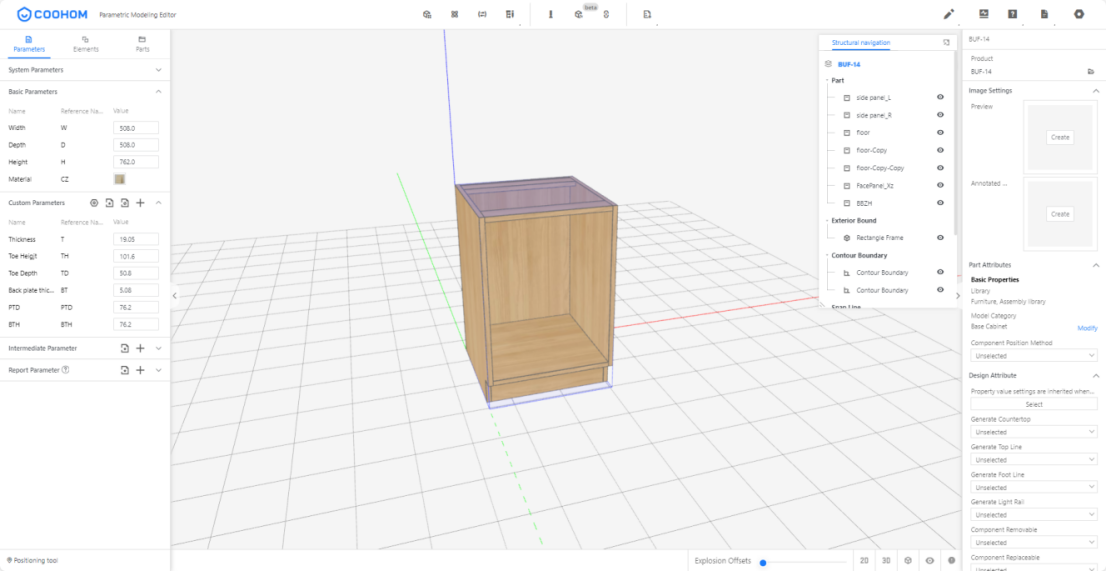
Task: Open the Generate Countertop dropdown
Action: pos(1034,432)
